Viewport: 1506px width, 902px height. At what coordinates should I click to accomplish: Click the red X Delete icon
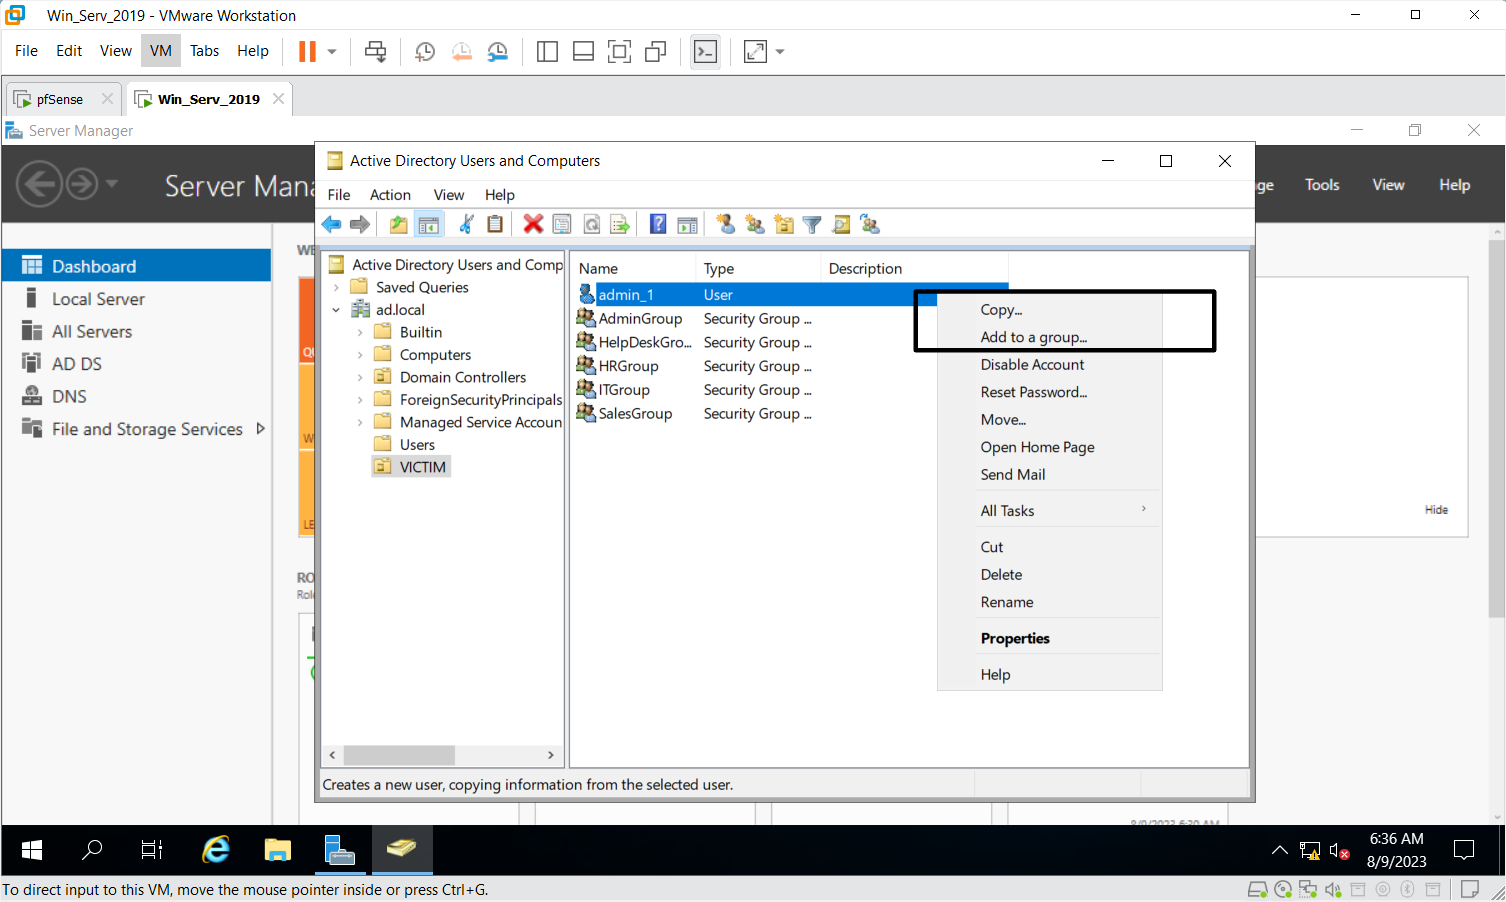tap(533, 224)
